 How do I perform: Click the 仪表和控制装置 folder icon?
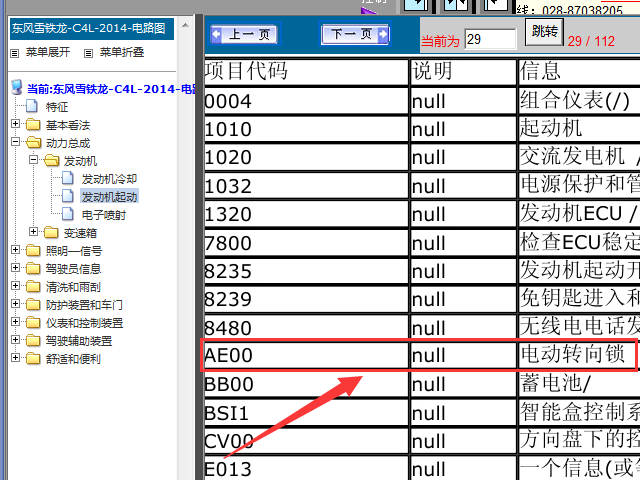pyautogui.click(x=33, y=322)
